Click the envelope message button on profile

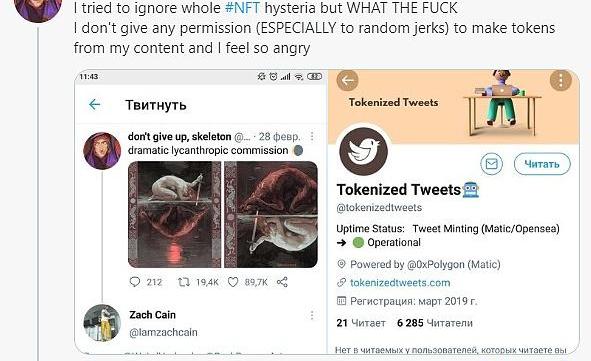pos(491,164)
